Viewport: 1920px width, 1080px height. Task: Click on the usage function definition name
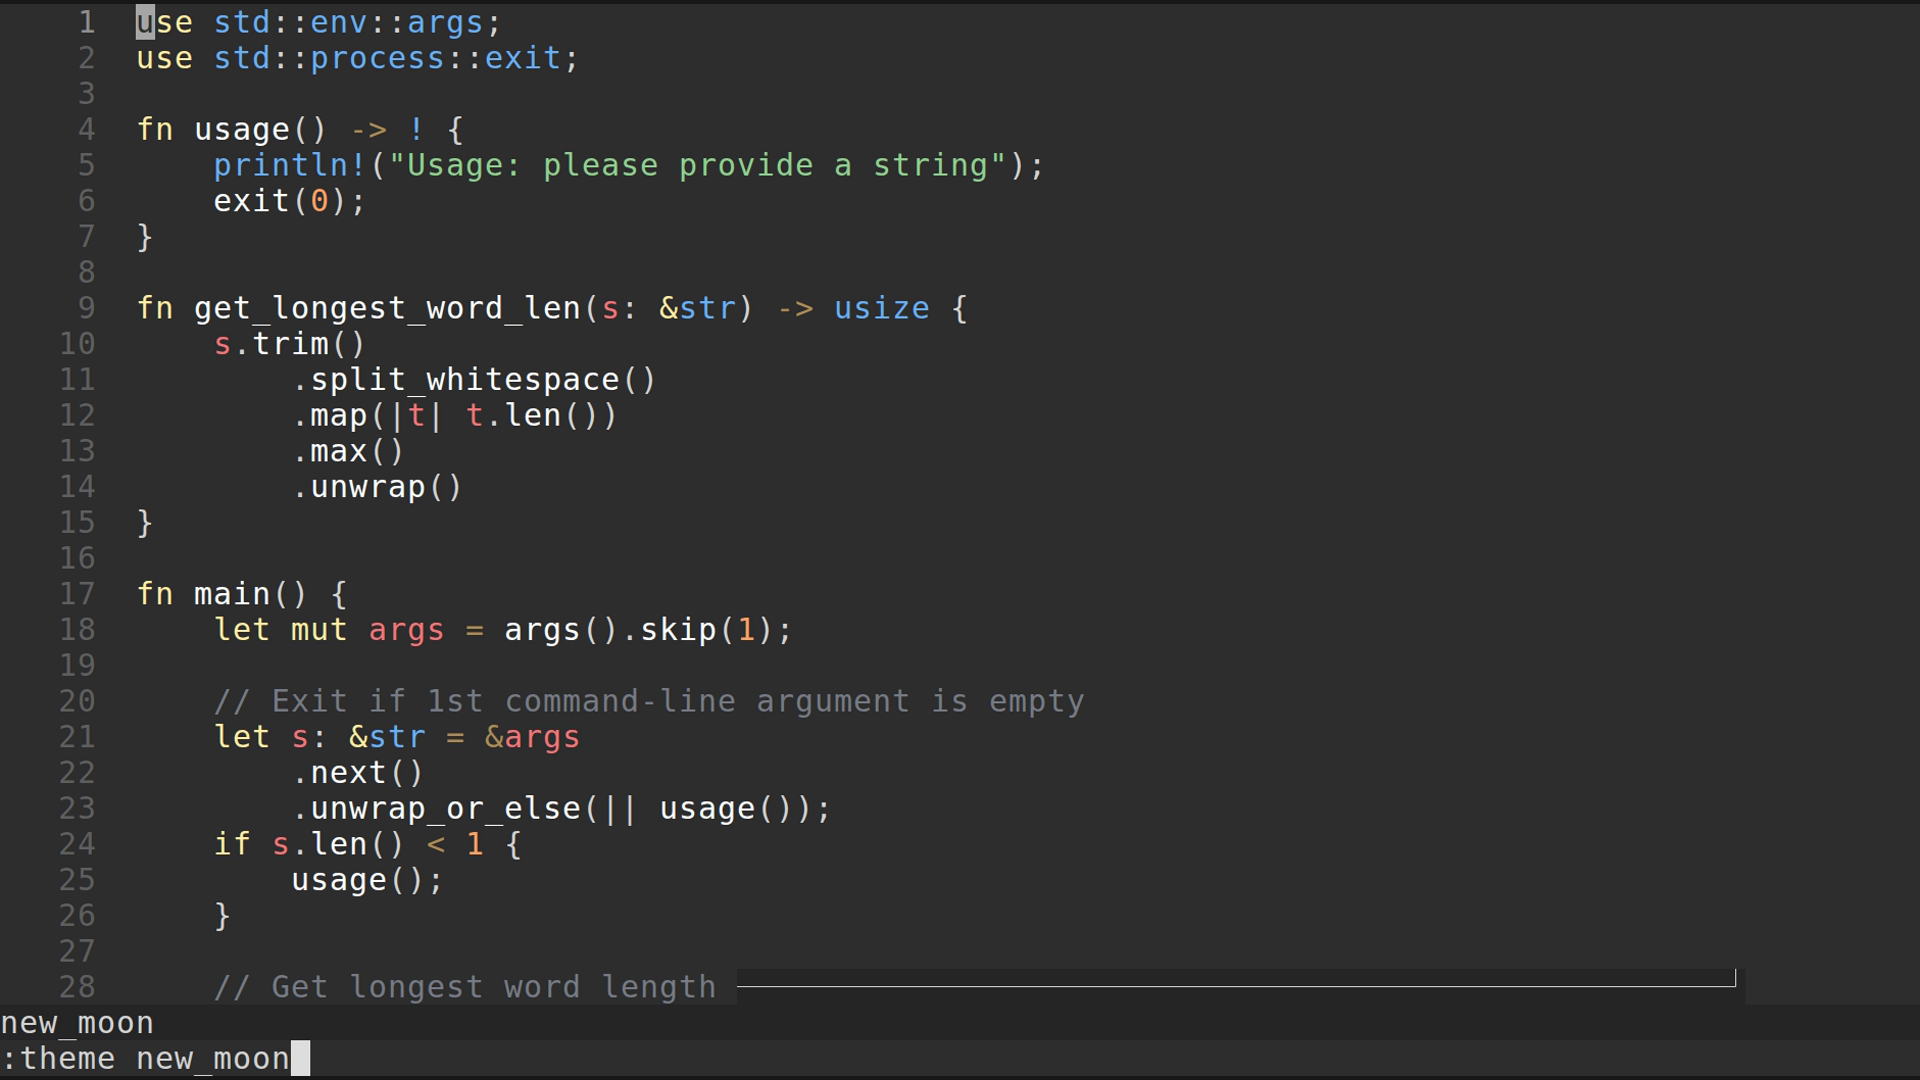(241, 130)
